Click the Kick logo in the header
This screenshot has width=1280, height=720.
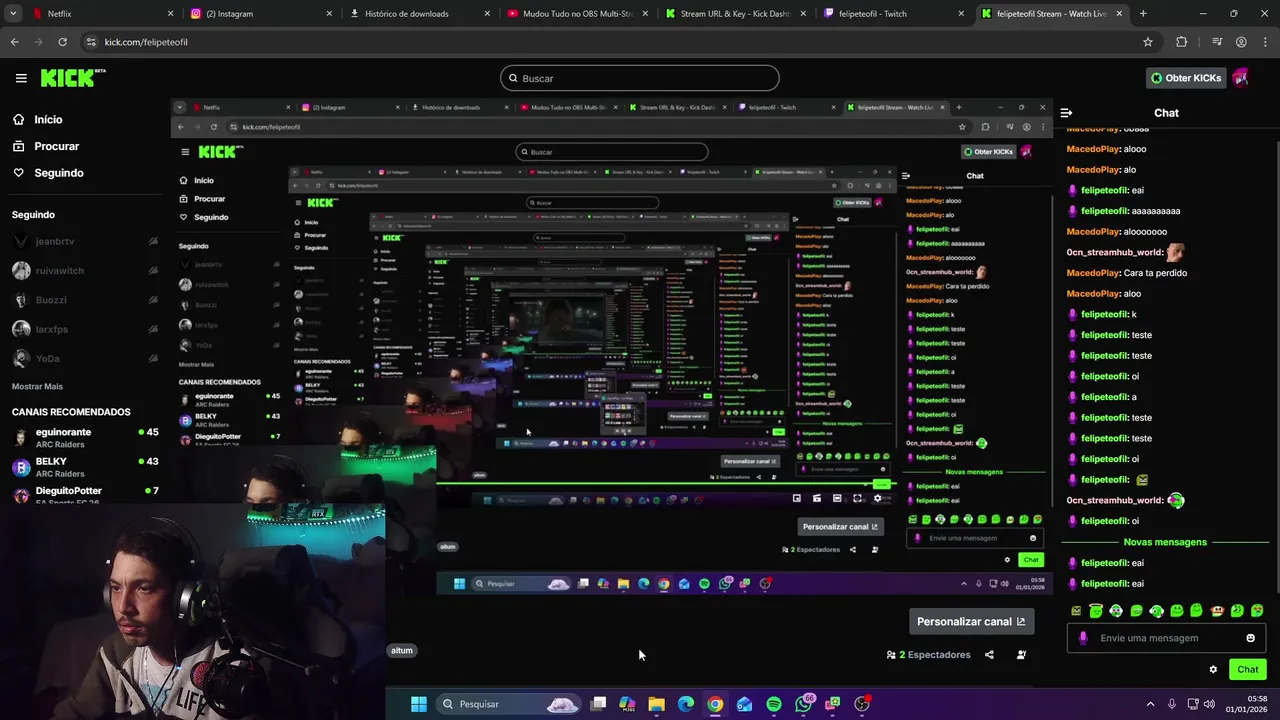click(73, 78)
